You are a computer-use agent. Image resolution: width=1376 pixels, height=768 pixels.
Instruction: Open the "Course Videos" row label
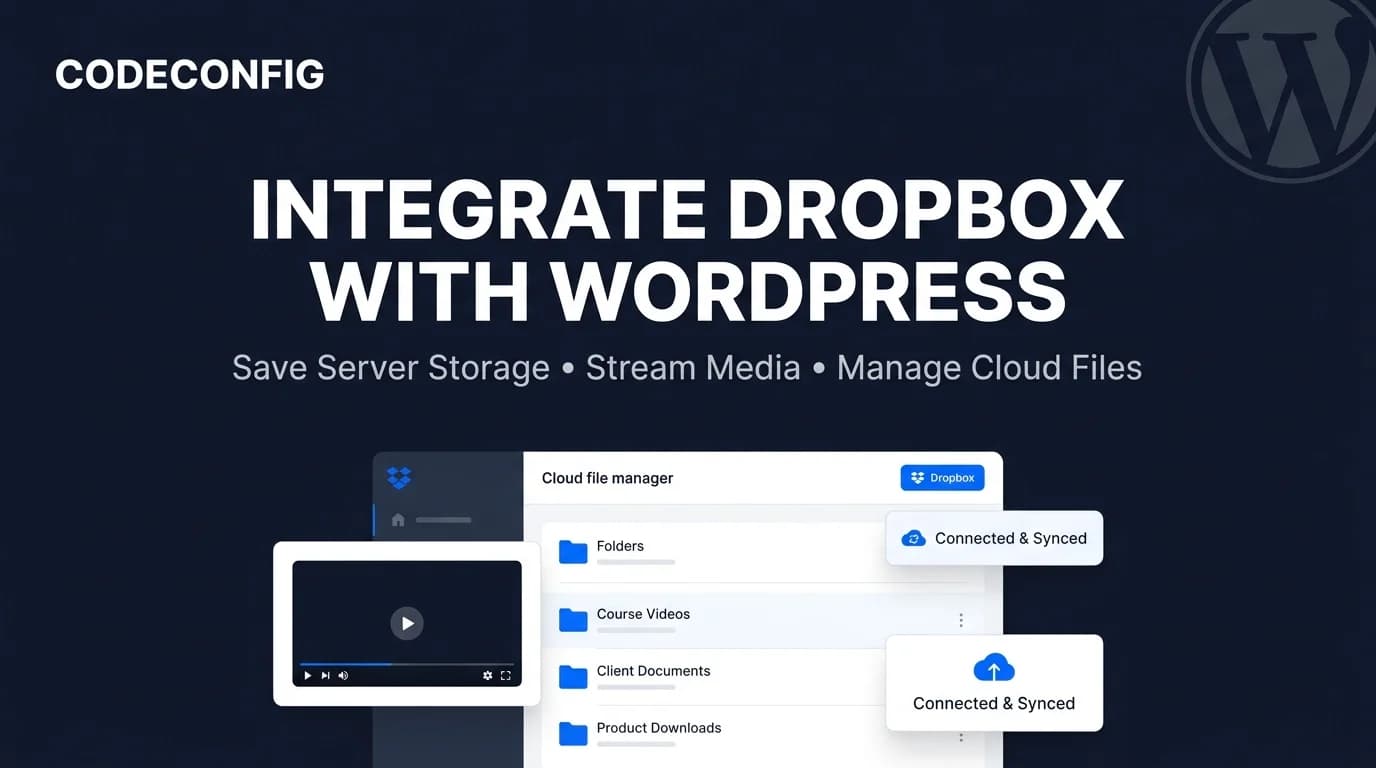643,614
